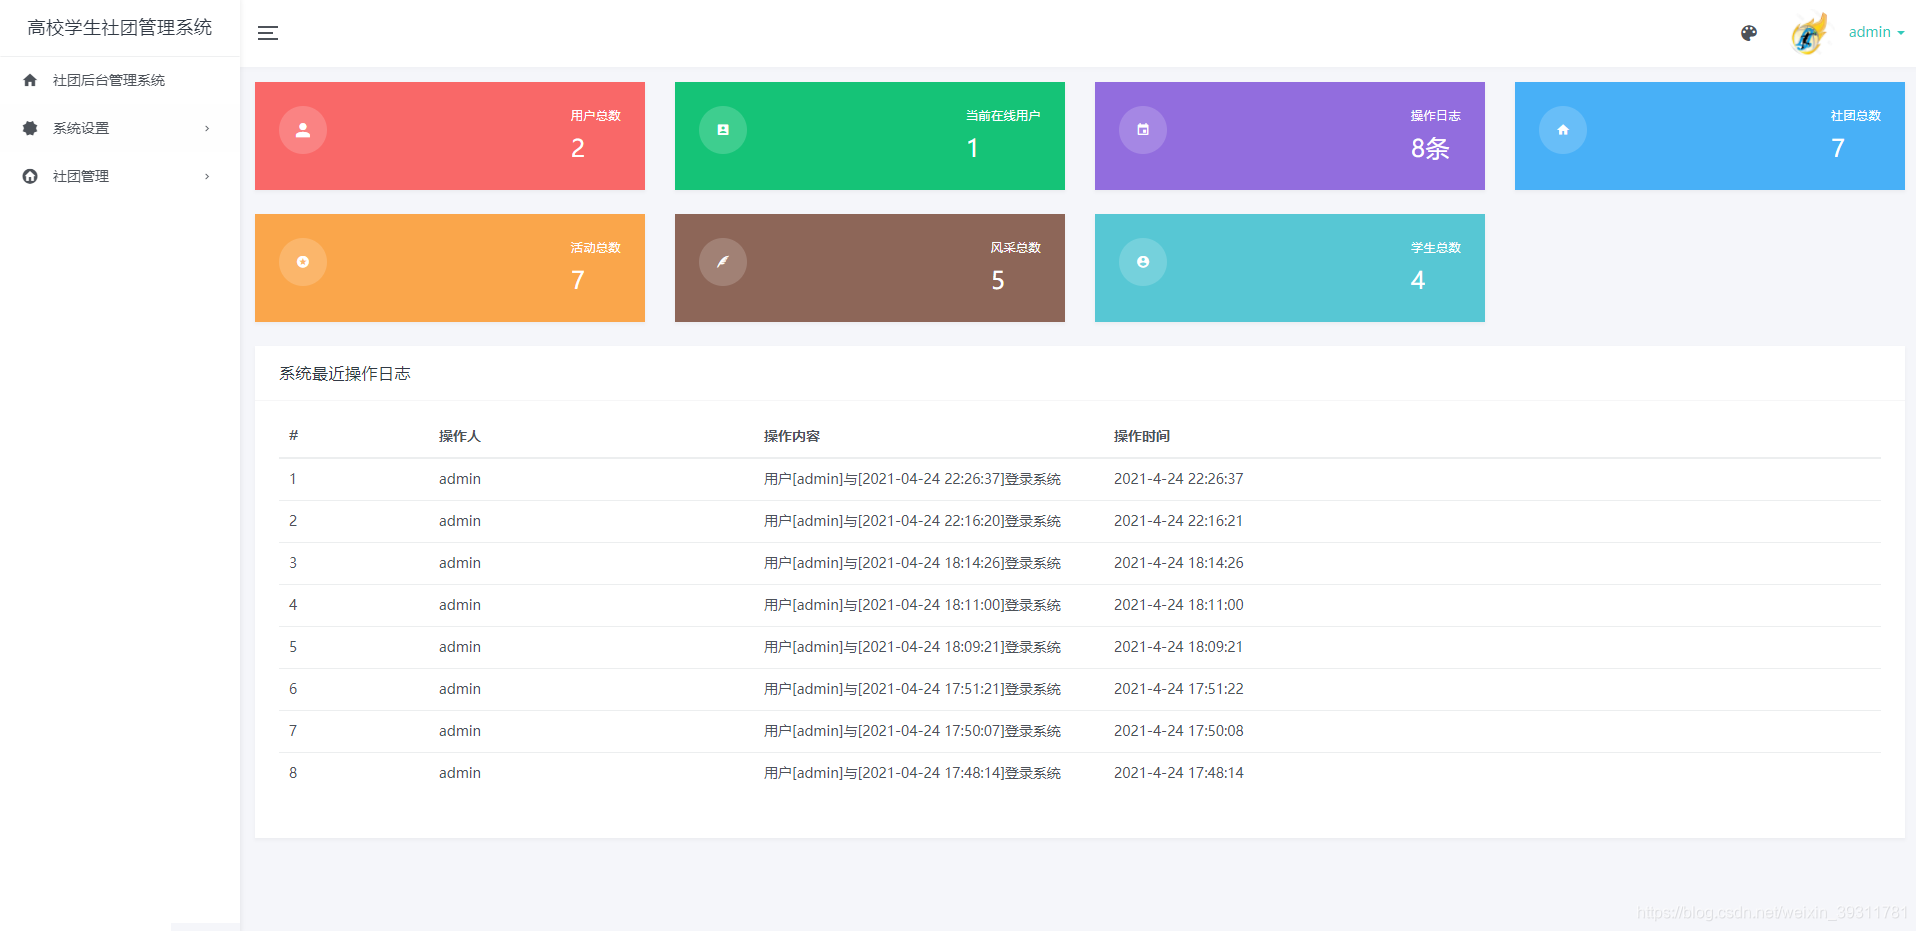Click the 用户总数 label
The width and height of the screenshot is (1916, 931).
596,116
